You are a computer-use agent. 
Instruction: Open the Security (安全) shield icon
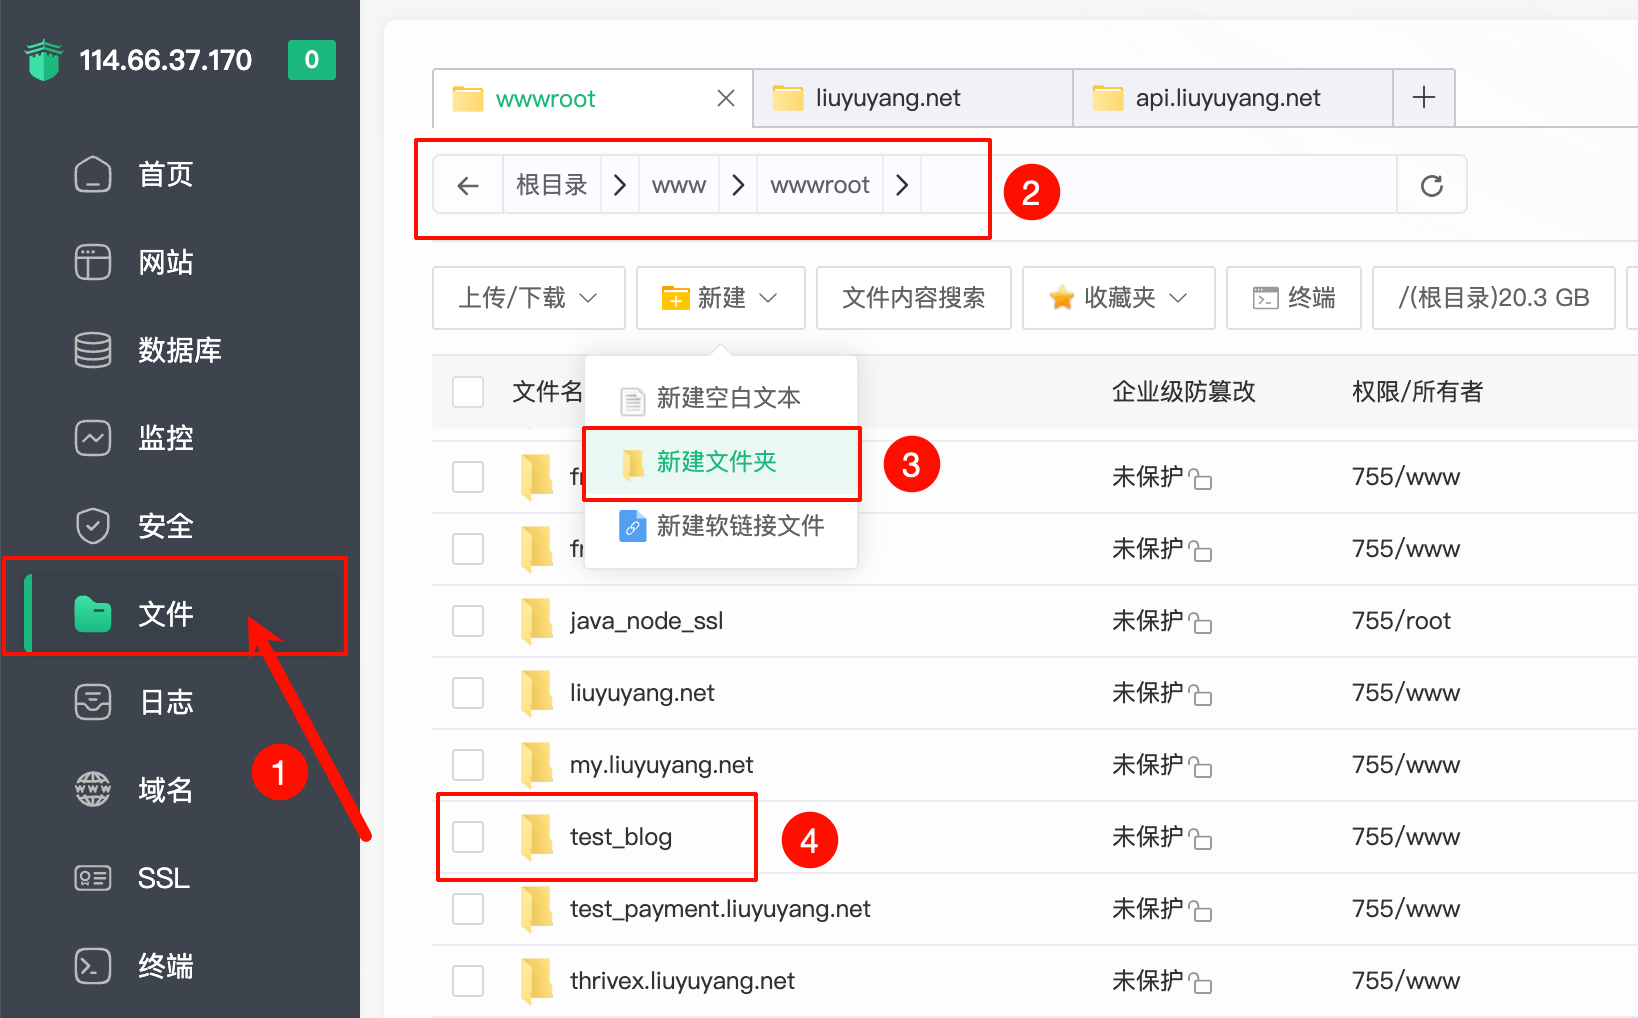tap(93, 526)
